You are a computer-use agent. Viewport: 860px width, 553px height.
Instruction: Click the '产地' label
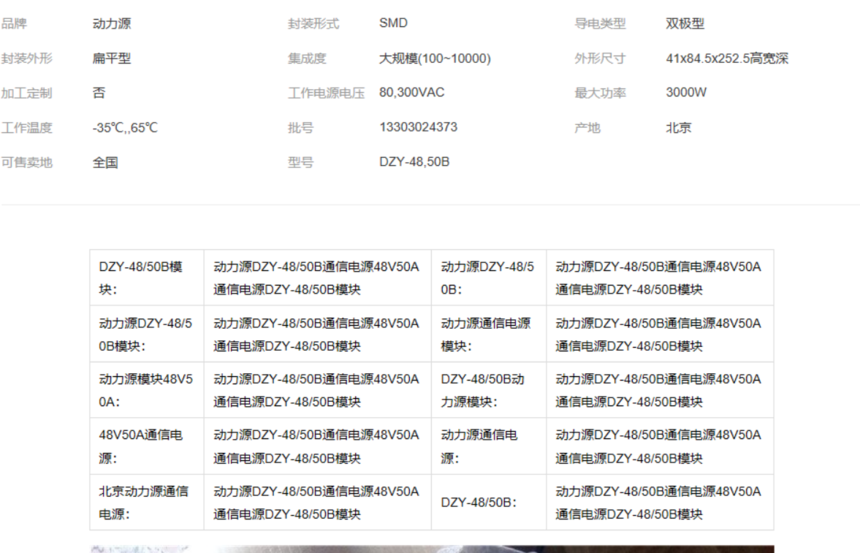click(587, 128)
